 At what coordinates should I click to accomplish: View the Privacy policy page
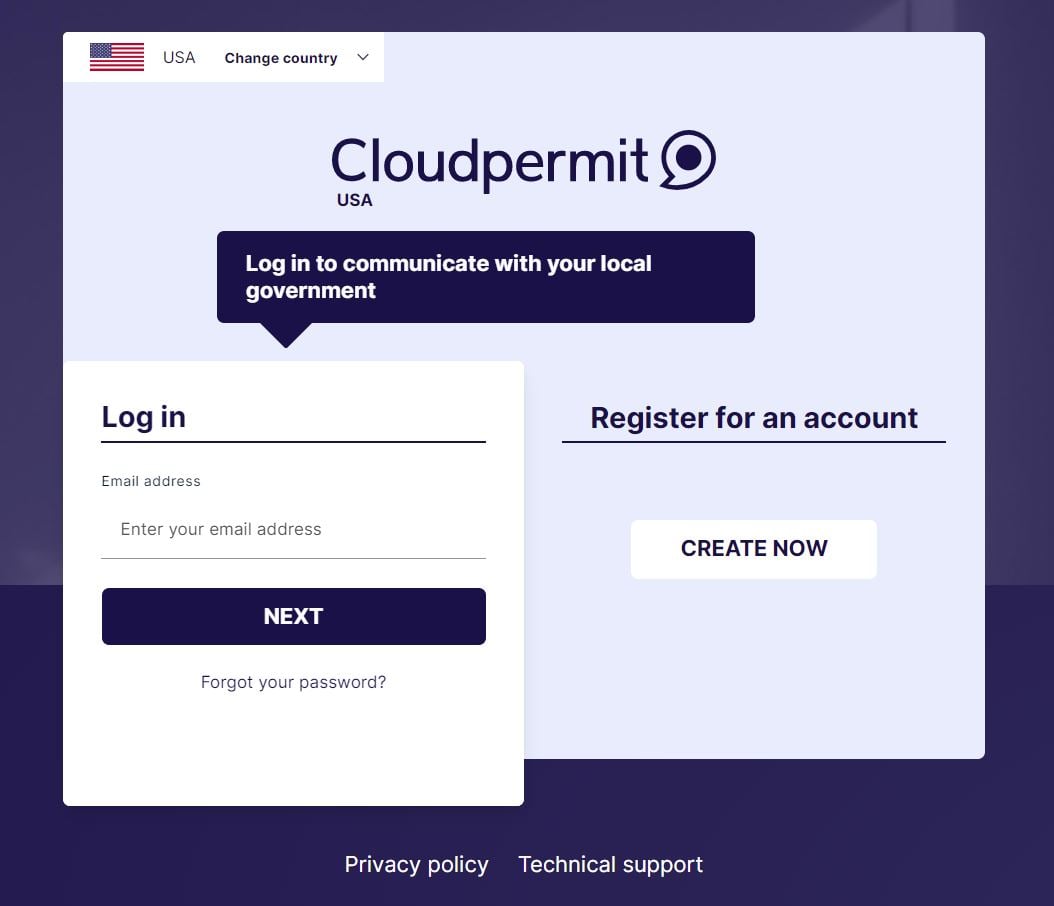tap(416, 864)
